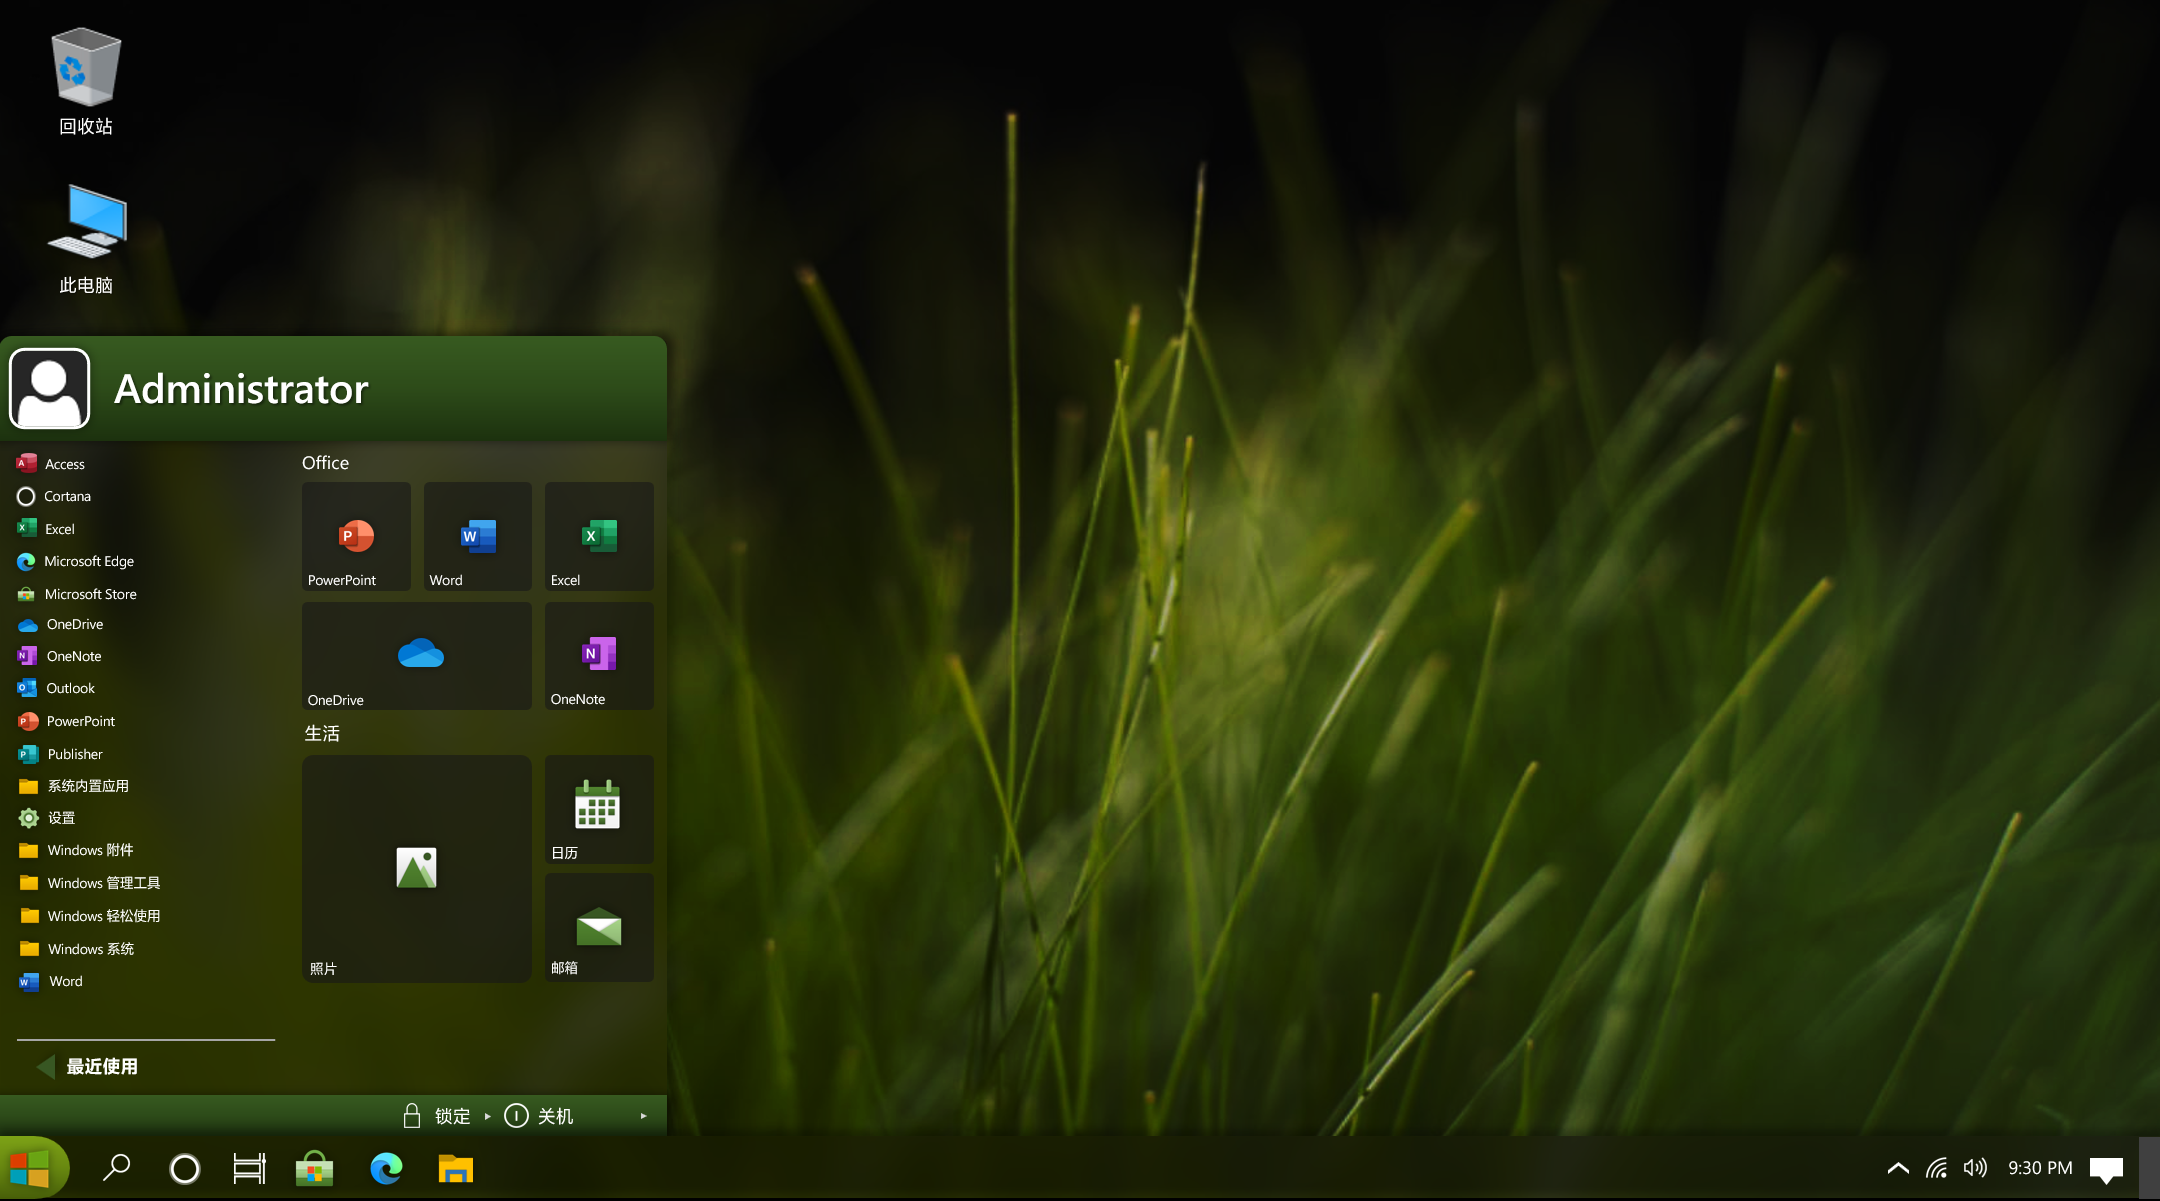The image size is (2160, 1201).
Task: Open the Calendar (日历) tile
Action: pos(598,809)
